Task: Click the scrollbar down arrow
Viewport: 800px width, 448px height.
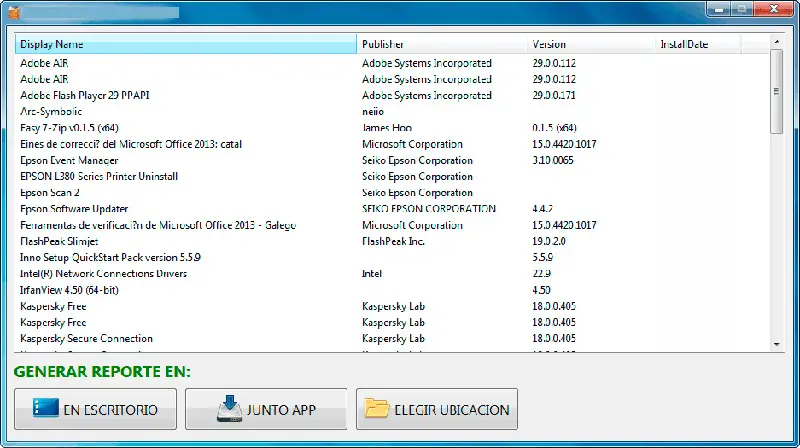Action: coord(777,344)
